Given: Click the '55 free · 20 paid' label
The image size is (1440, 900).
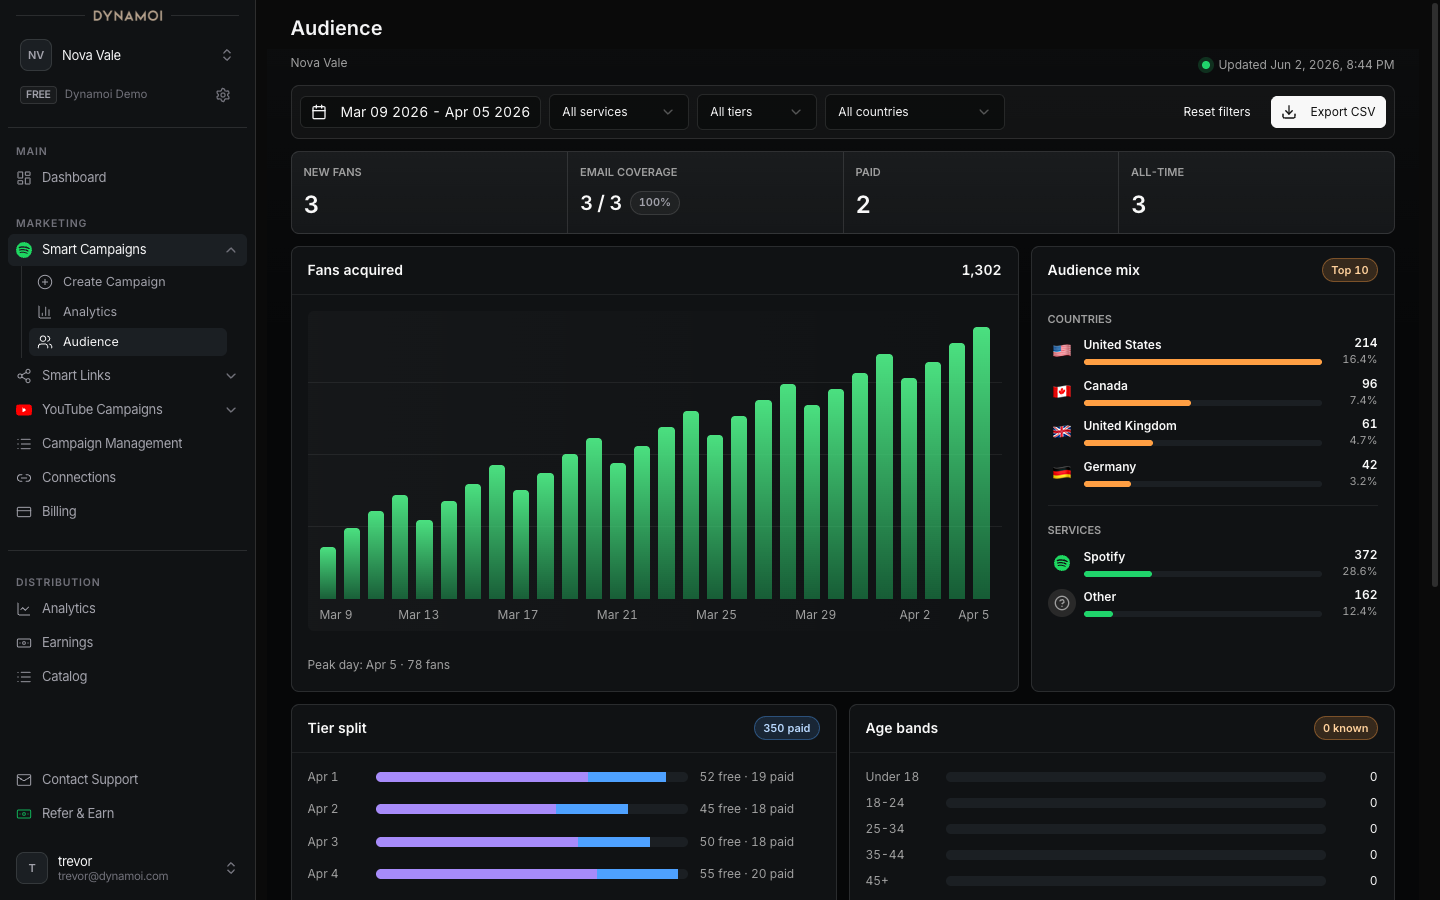Looking at the screenshot, I should tap(747, 874).
